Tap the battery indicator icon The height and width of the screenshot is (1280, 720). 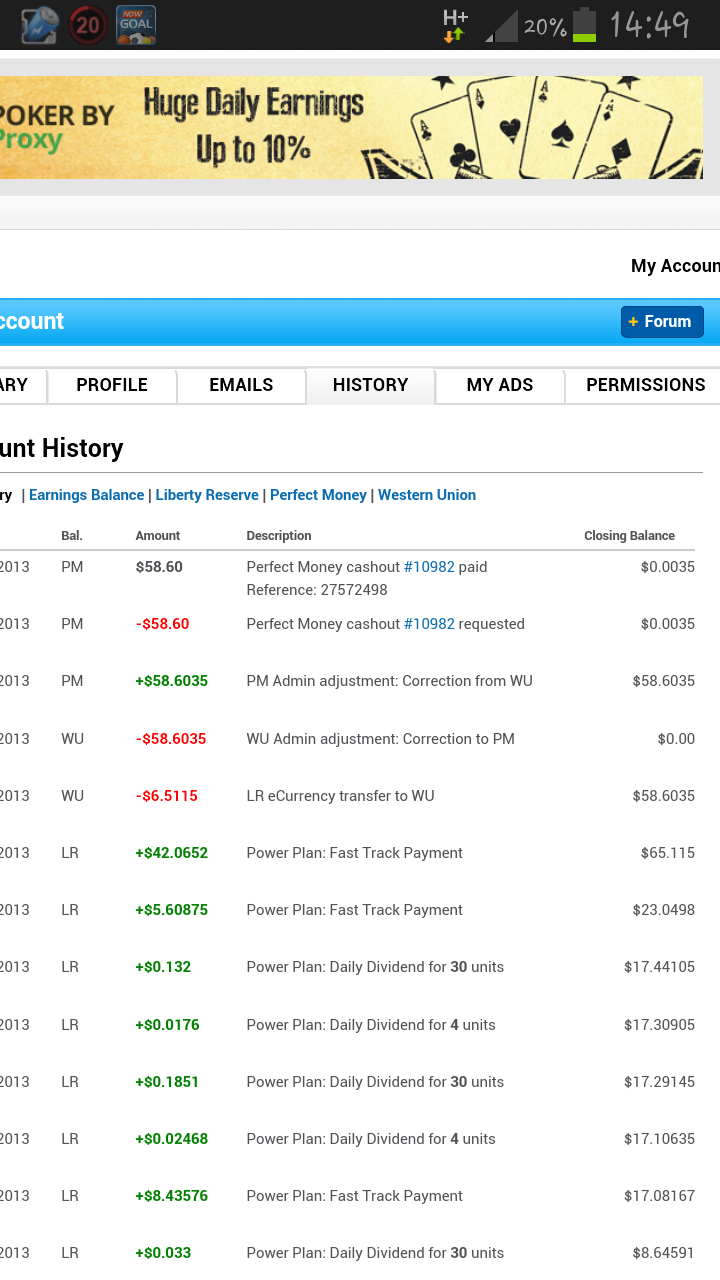pos(584,26)
